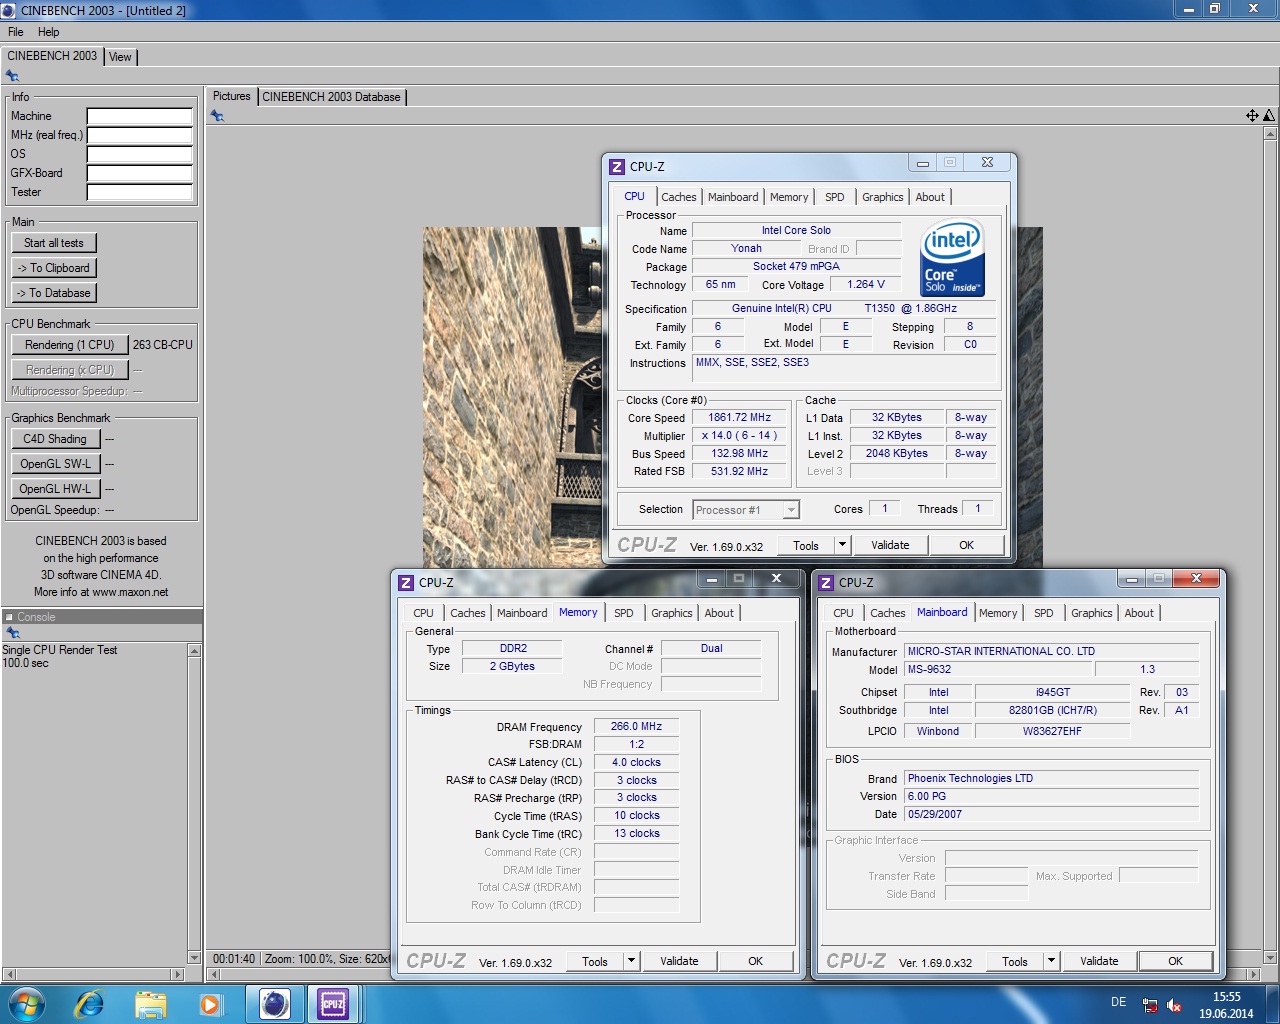
Task: Select the Pictures tab
Action: click(x=231, y=96)
